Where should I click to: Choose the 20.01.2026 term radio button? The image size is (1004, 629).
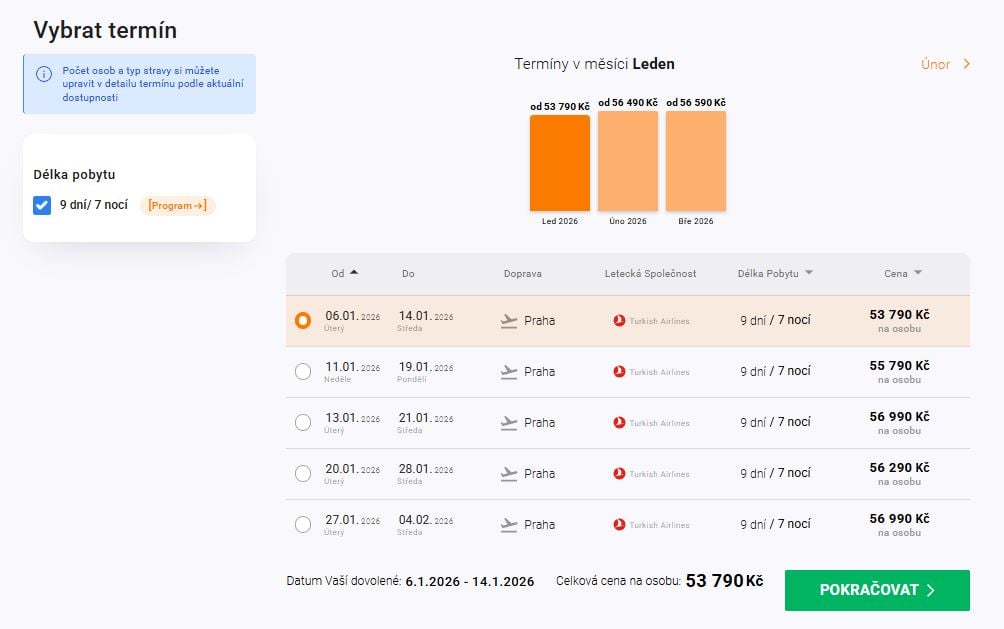pos(303,474)
